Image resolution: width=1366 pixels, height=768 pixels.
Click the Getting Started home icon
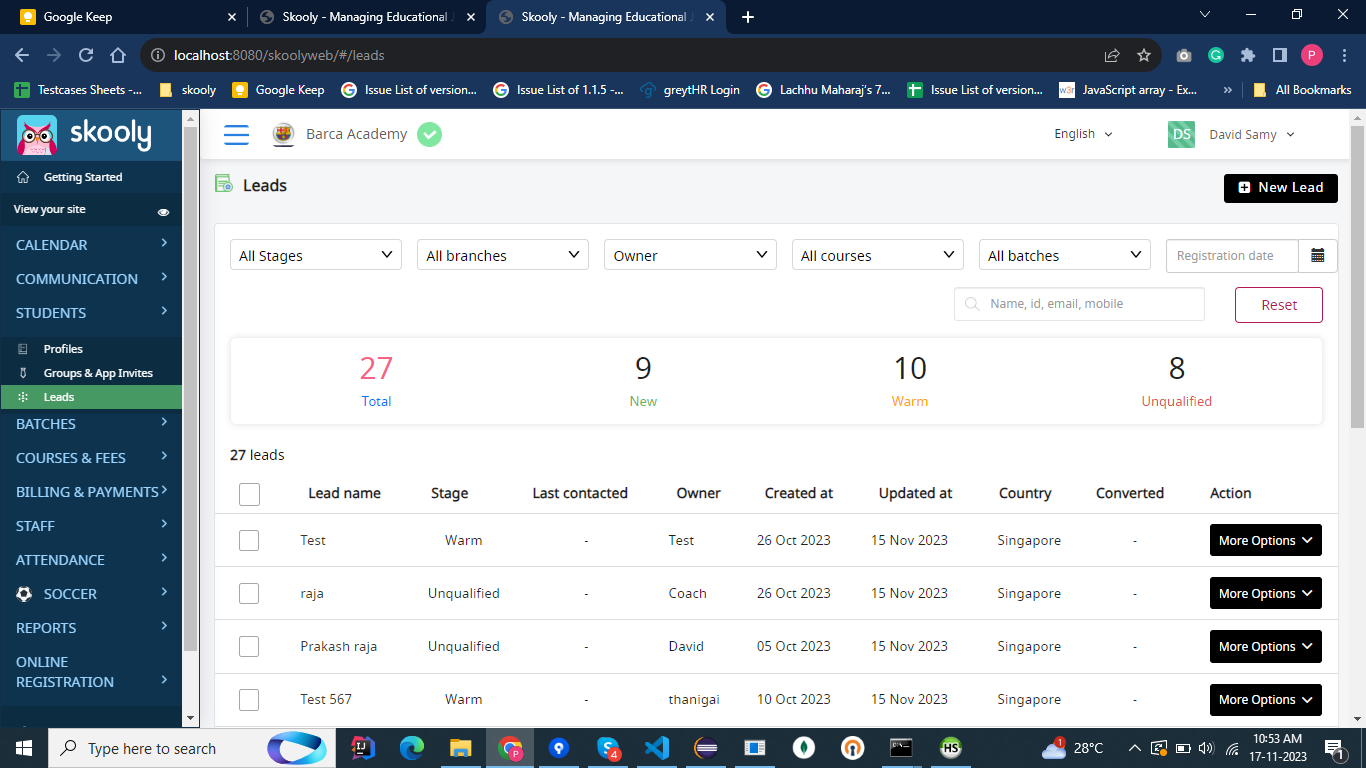23,177
